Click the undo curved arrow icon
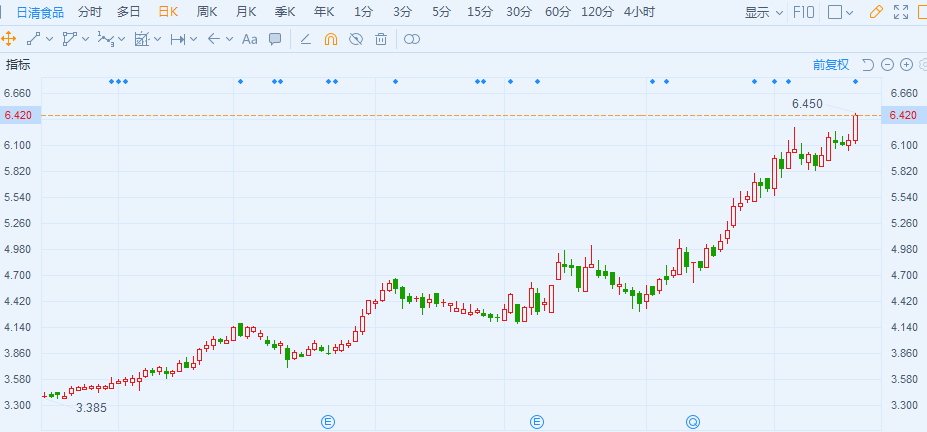927x432 pixels. (x=868, y=65)
